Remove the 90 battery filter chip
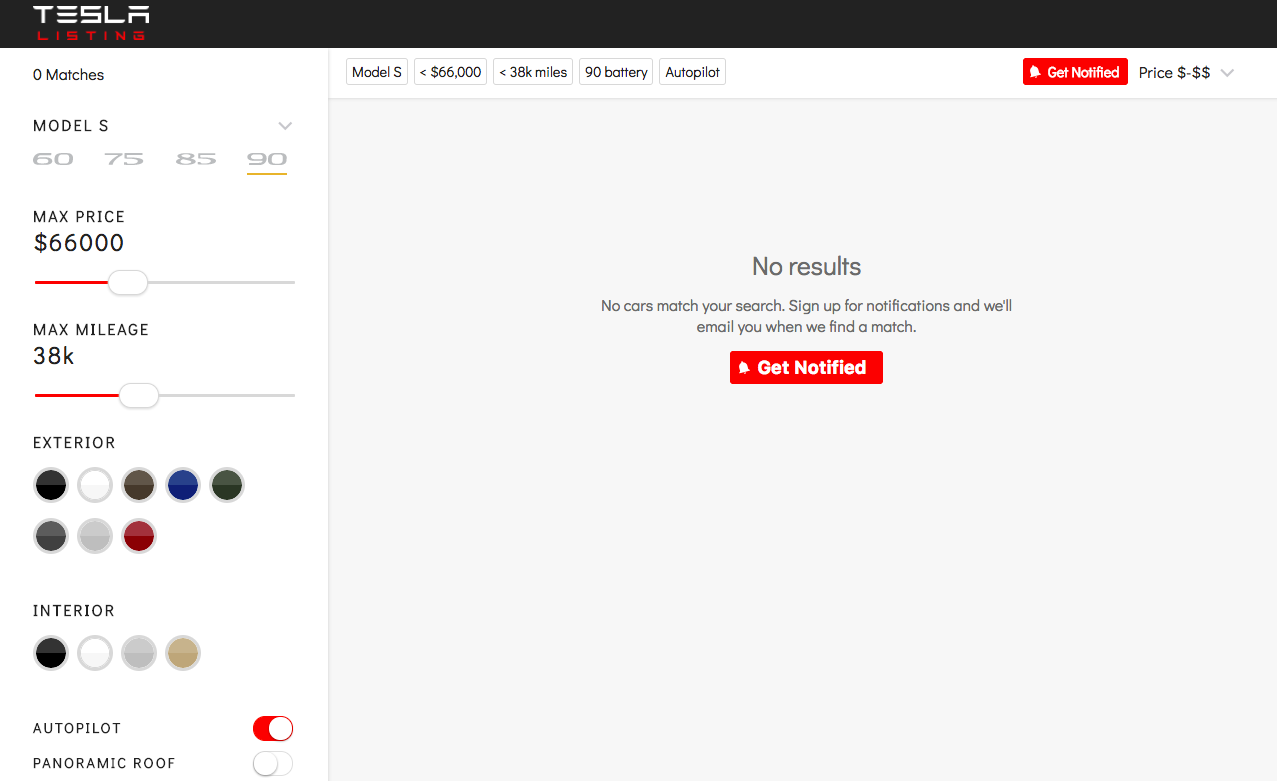Image resolution: width=1277 pixels, height=781 pixels. pyautogui.click(x=616, y=72)
